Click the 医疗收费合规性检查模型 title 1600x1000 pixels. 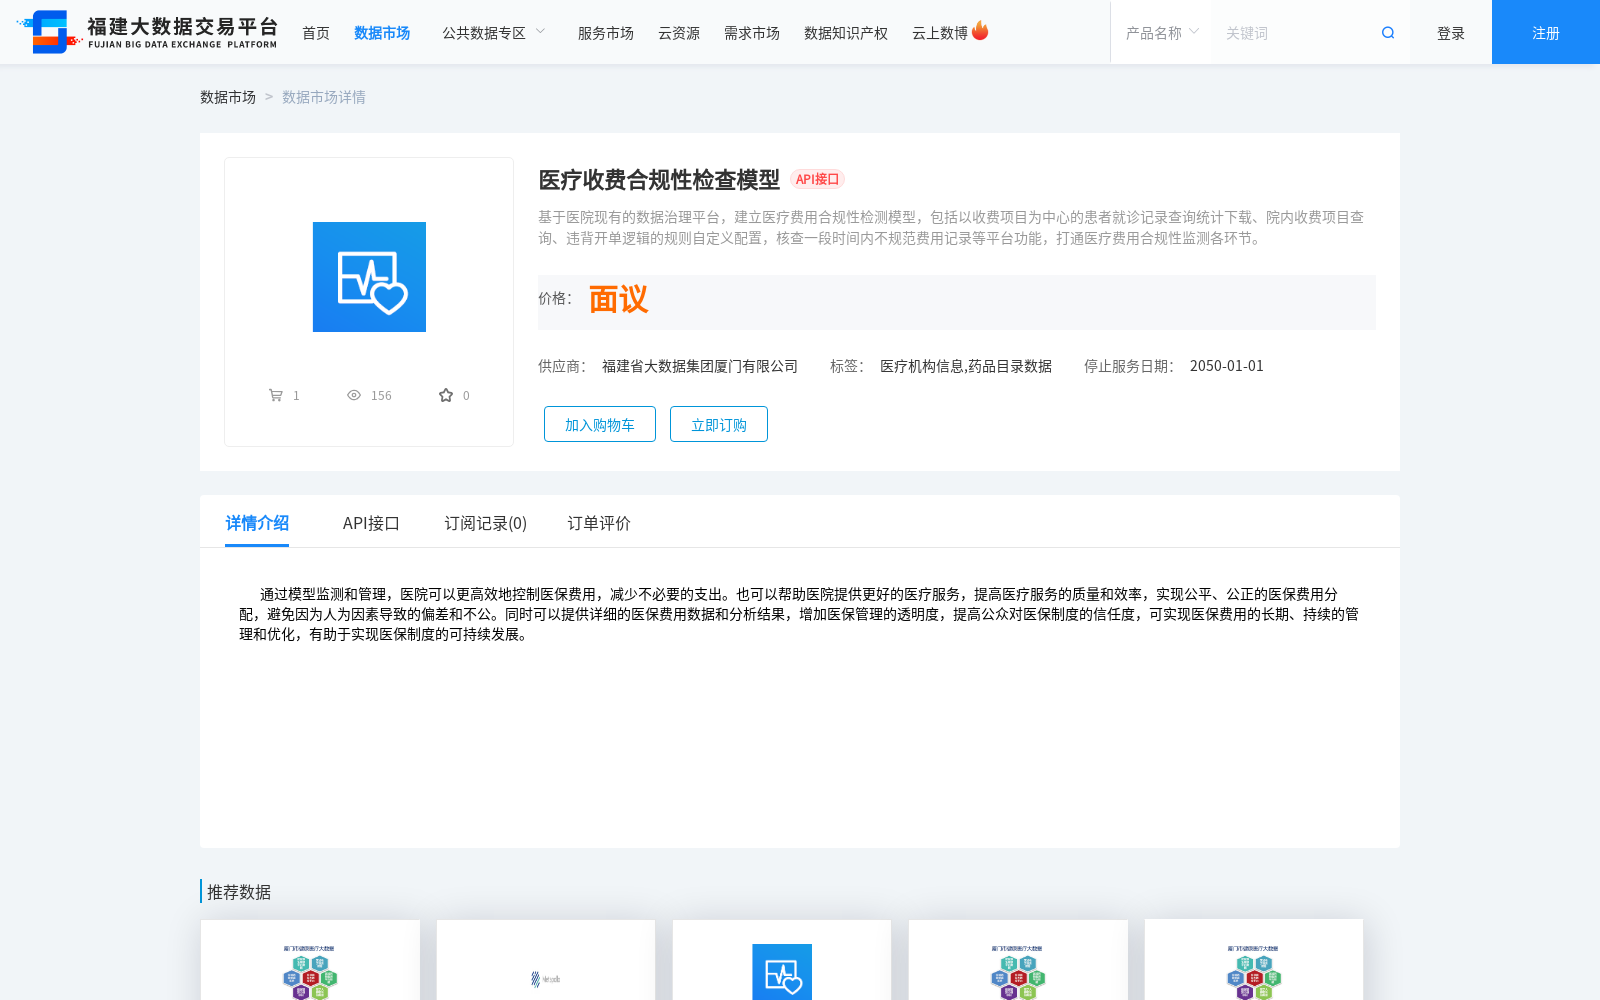(x=659, y=180)
